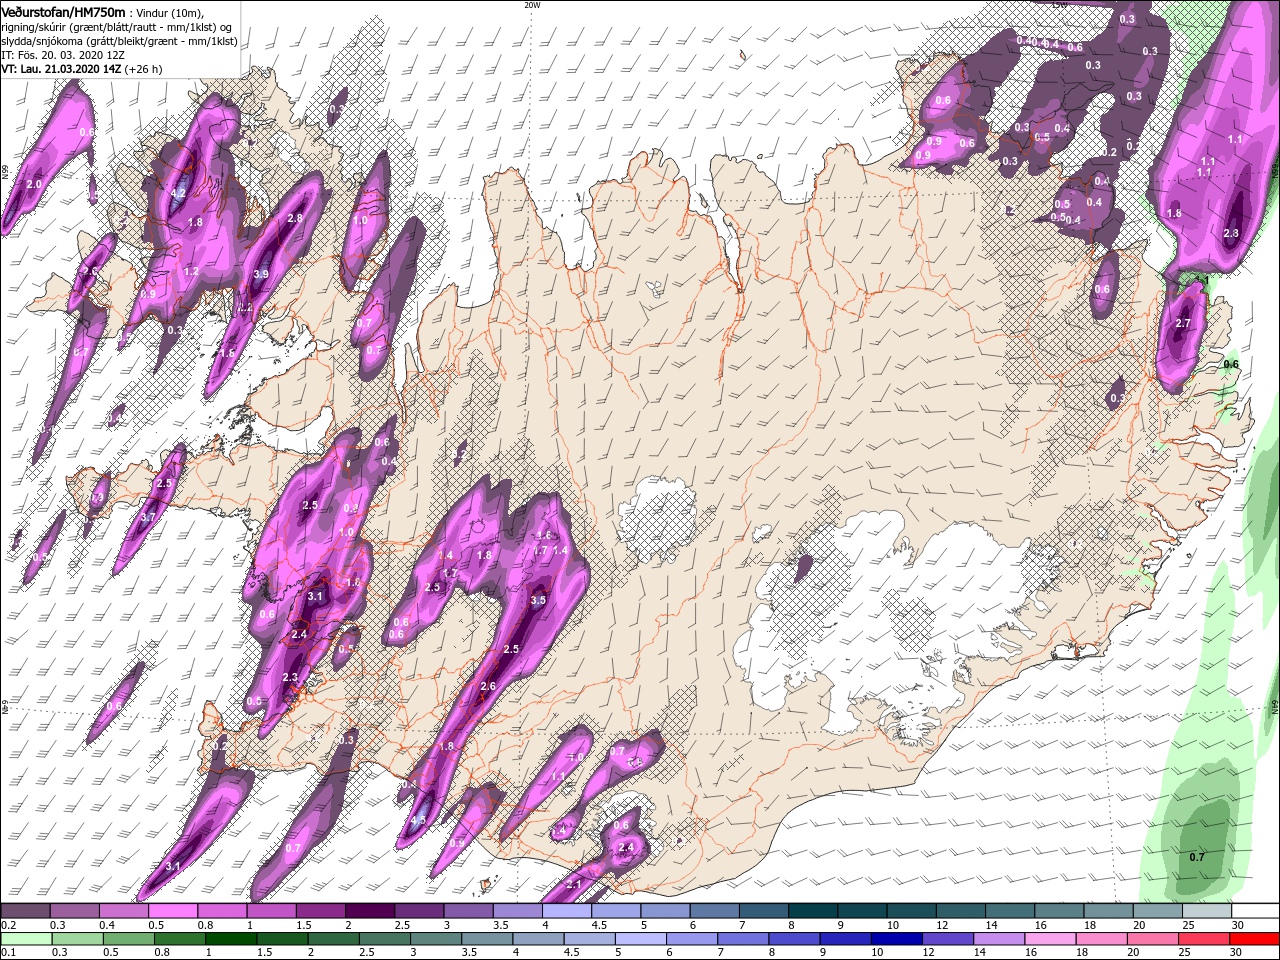This screenshot has height=960, width=1280.
Task: Click the 2.8 snowfall value on the map
Action: (x=294, y=218)
